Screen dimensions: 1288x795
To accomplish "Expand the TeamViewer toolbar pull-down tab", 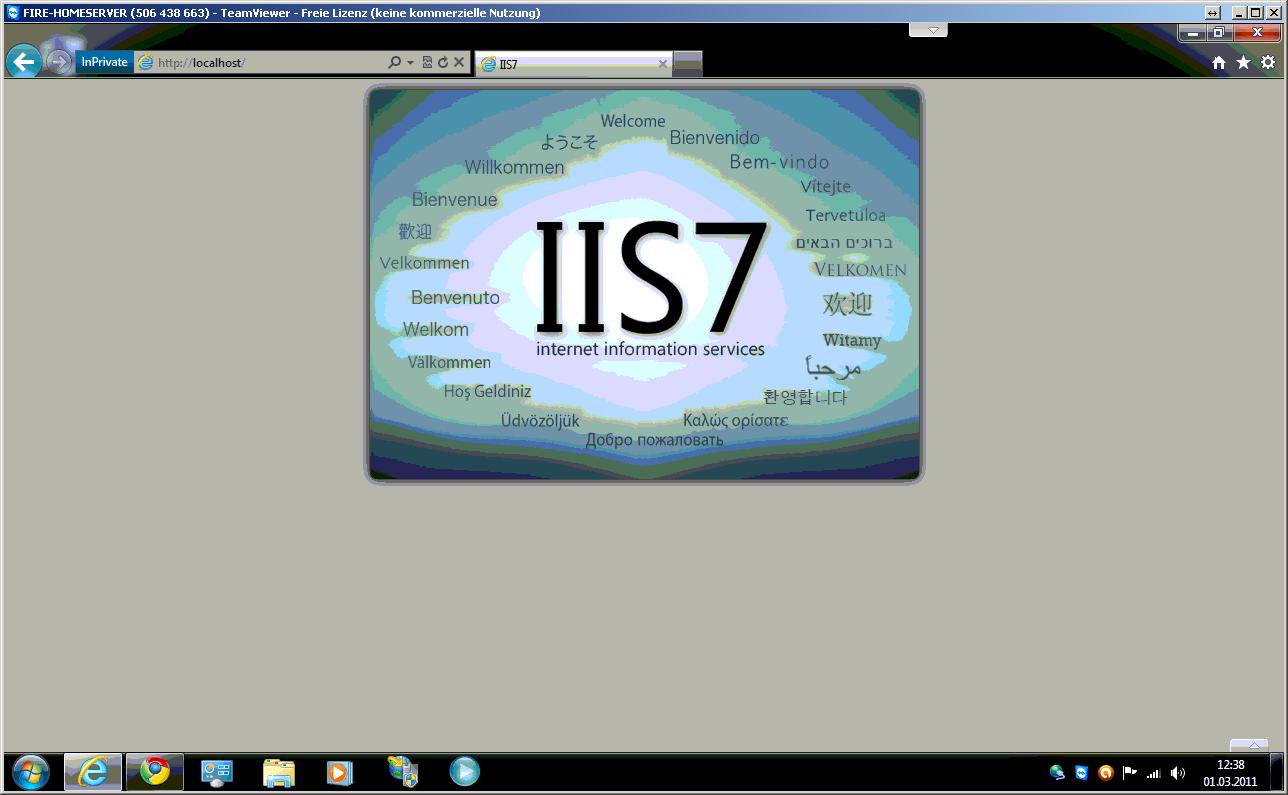I will point(928,30).
